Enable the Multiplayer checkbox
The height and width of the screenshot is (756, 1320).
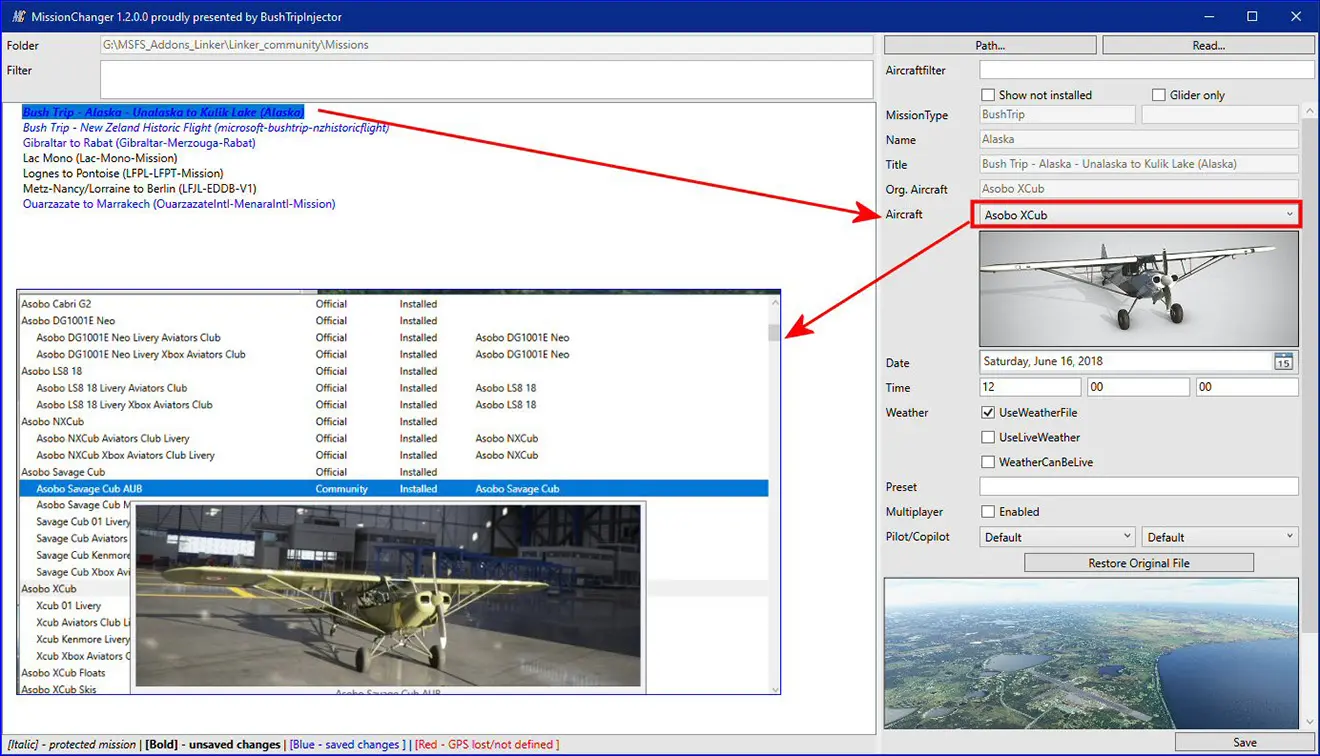[x=988, y=511]
